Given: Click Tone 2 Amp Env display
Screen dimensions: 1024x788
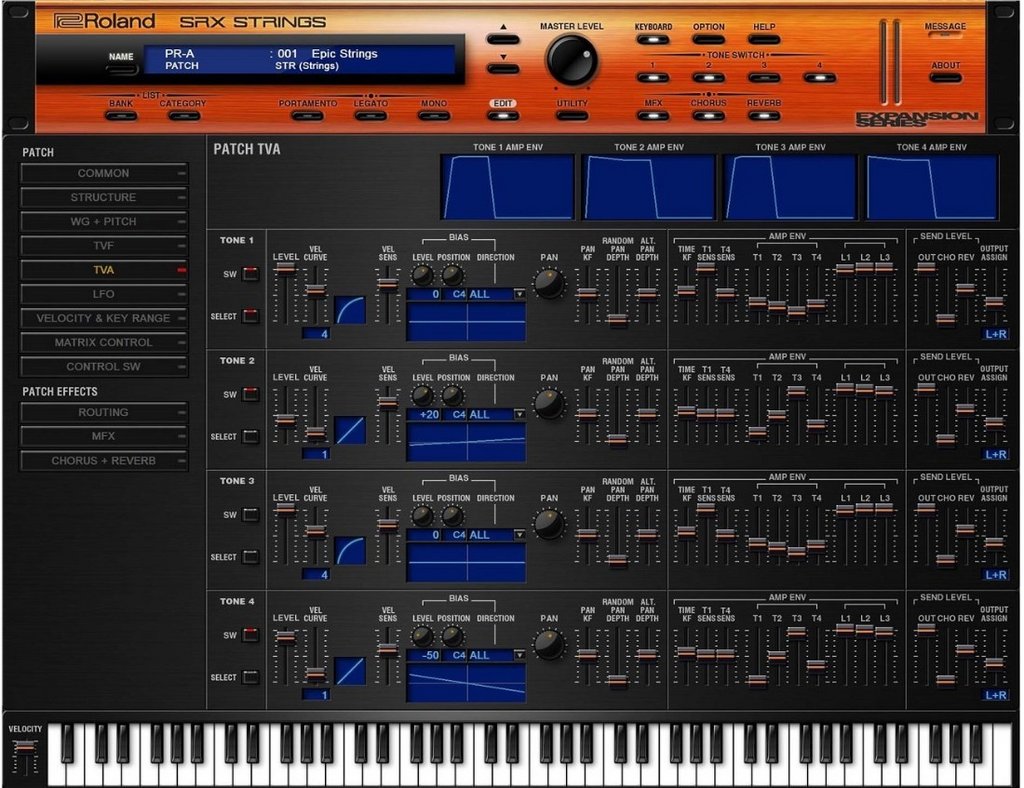Looking at the screenshot, I should click(x=648, y=187).
